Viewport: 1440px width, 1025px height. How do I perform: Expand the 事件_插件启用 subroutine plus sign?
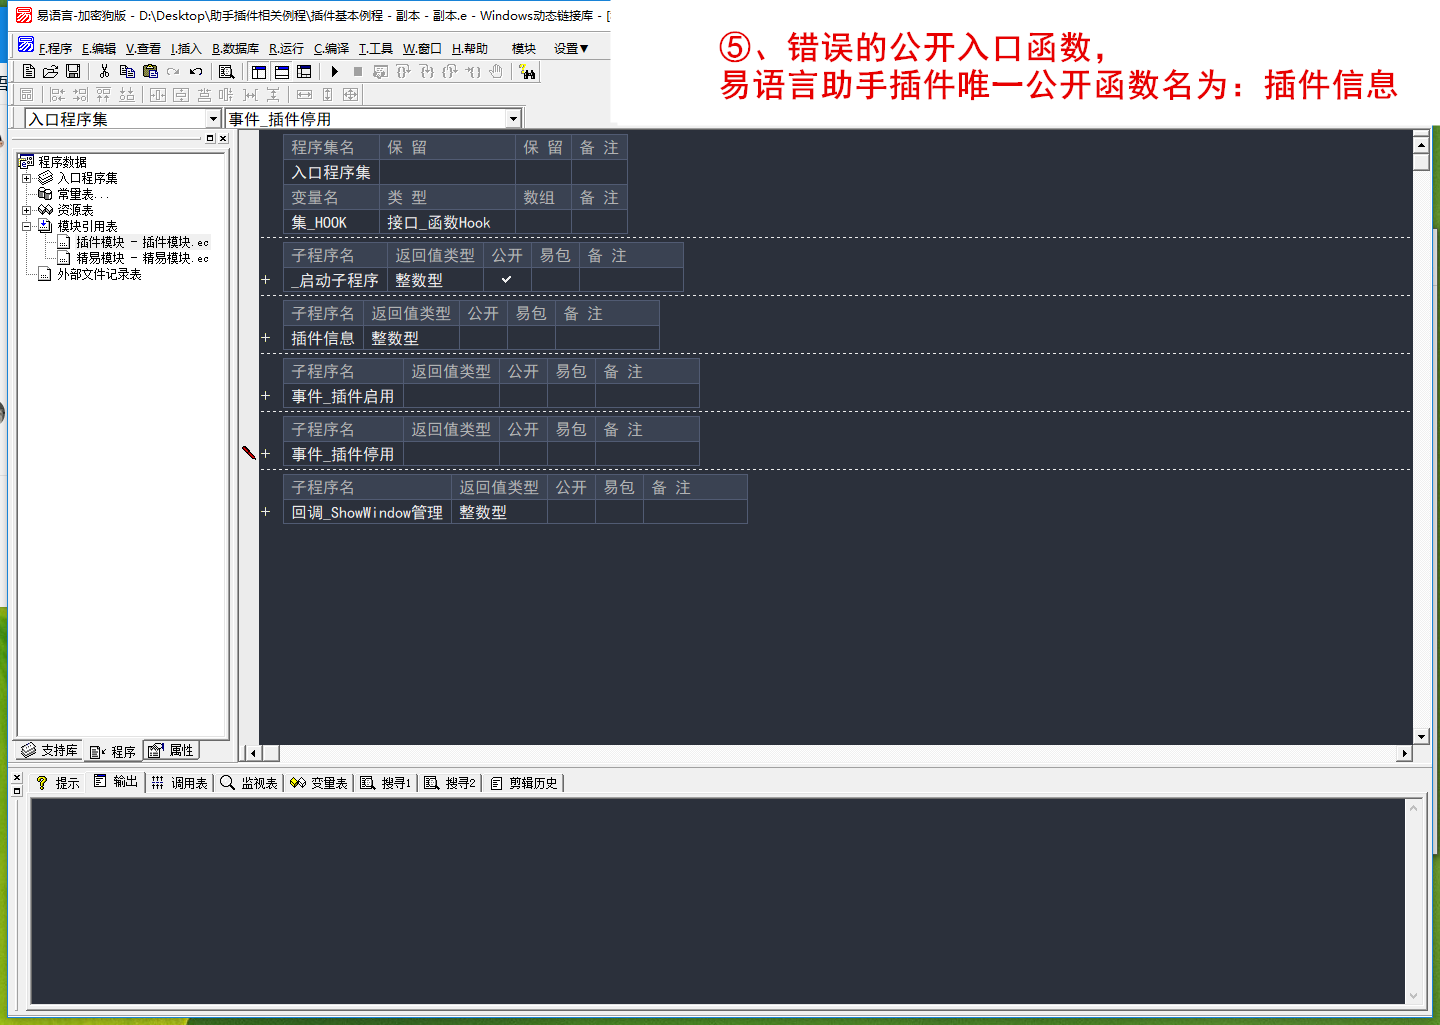(266, 396)
